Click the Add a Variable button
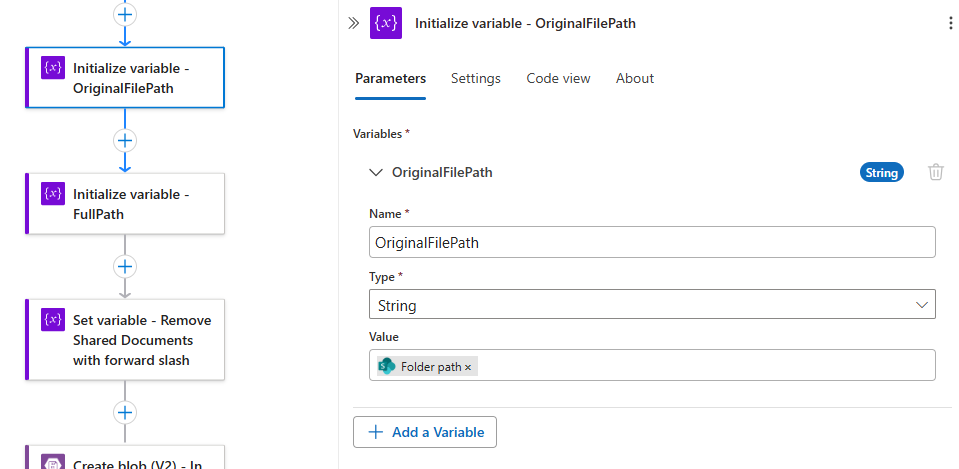The image size is (959, 469). (425, 432)
